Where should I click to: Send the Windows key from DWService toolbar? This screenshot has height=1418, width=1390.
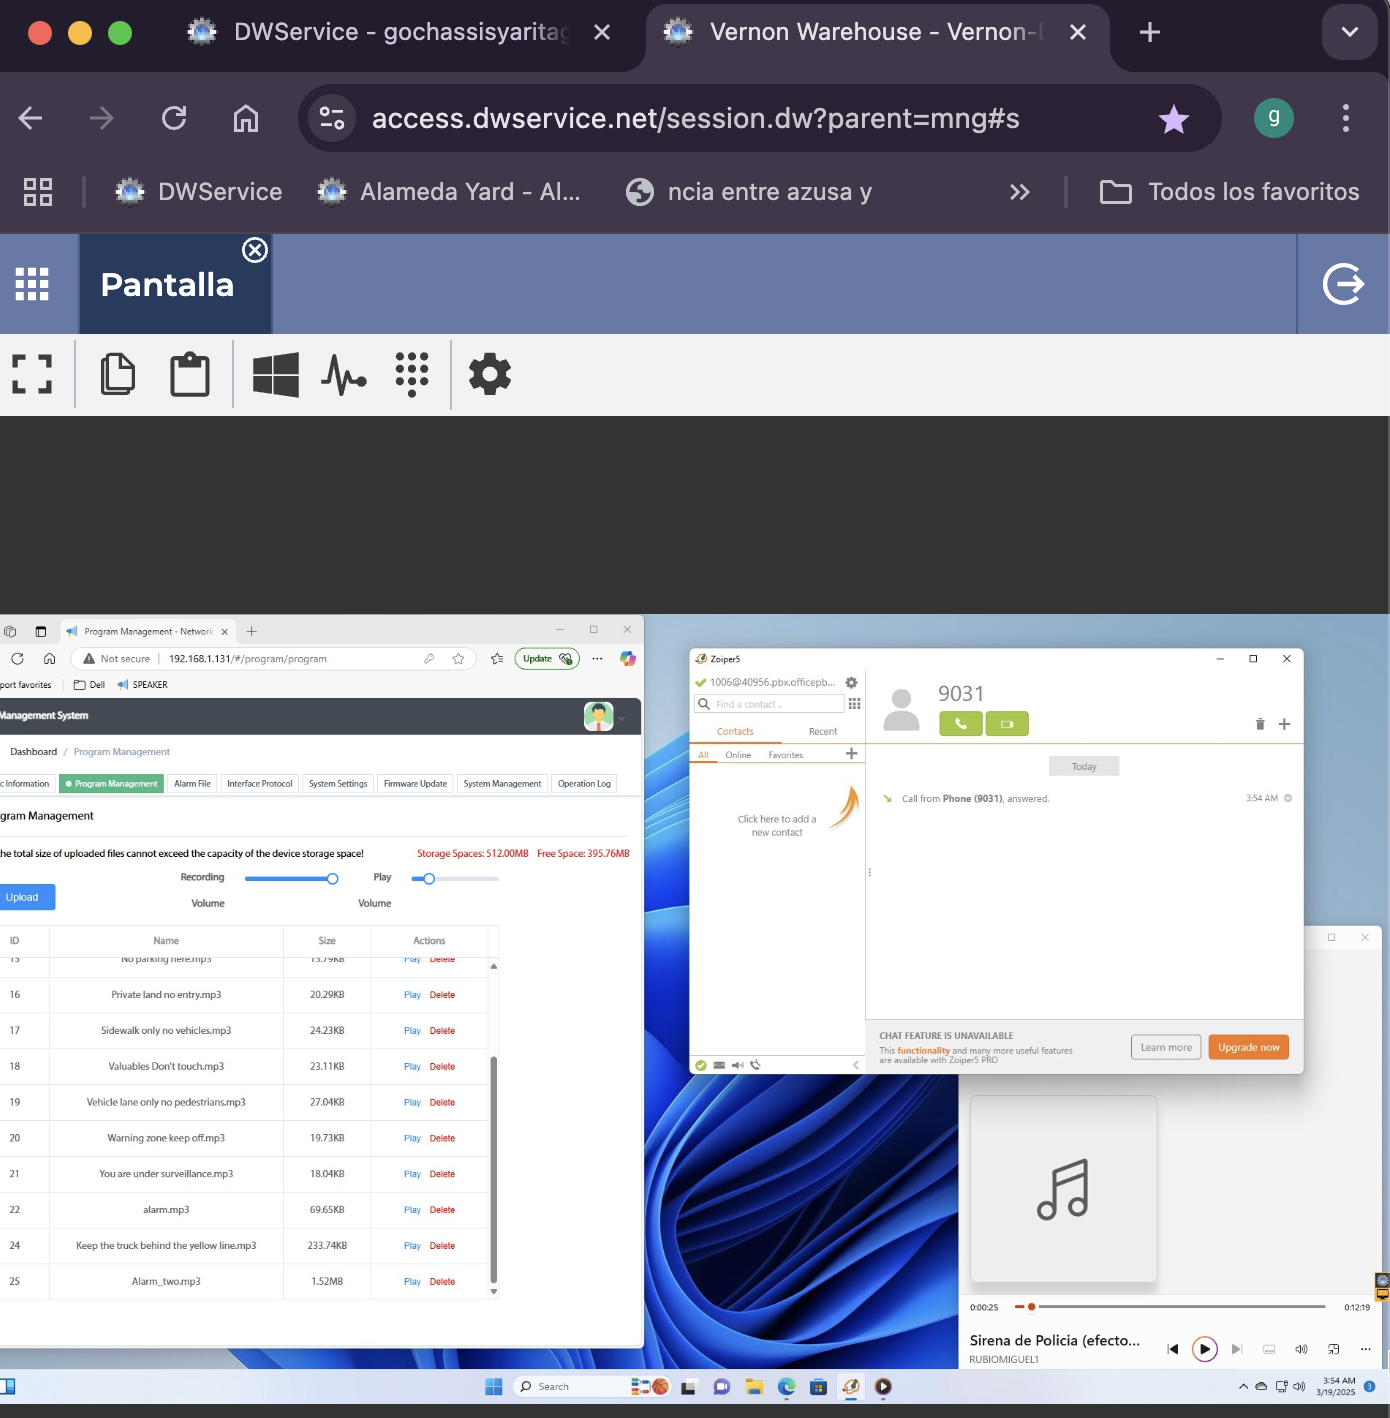coord(276,374)
